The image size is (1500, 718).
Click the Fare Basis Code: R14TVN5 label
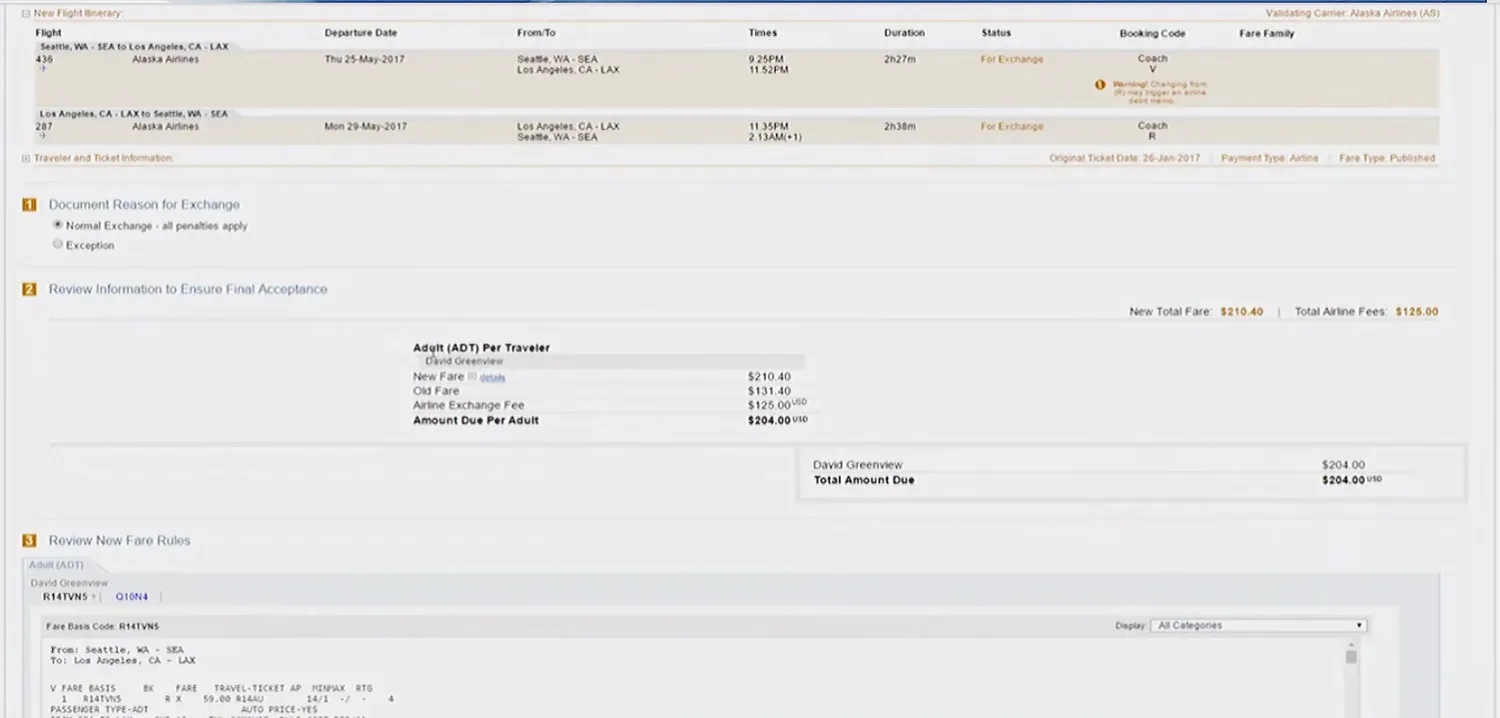[x=102, y=626]
